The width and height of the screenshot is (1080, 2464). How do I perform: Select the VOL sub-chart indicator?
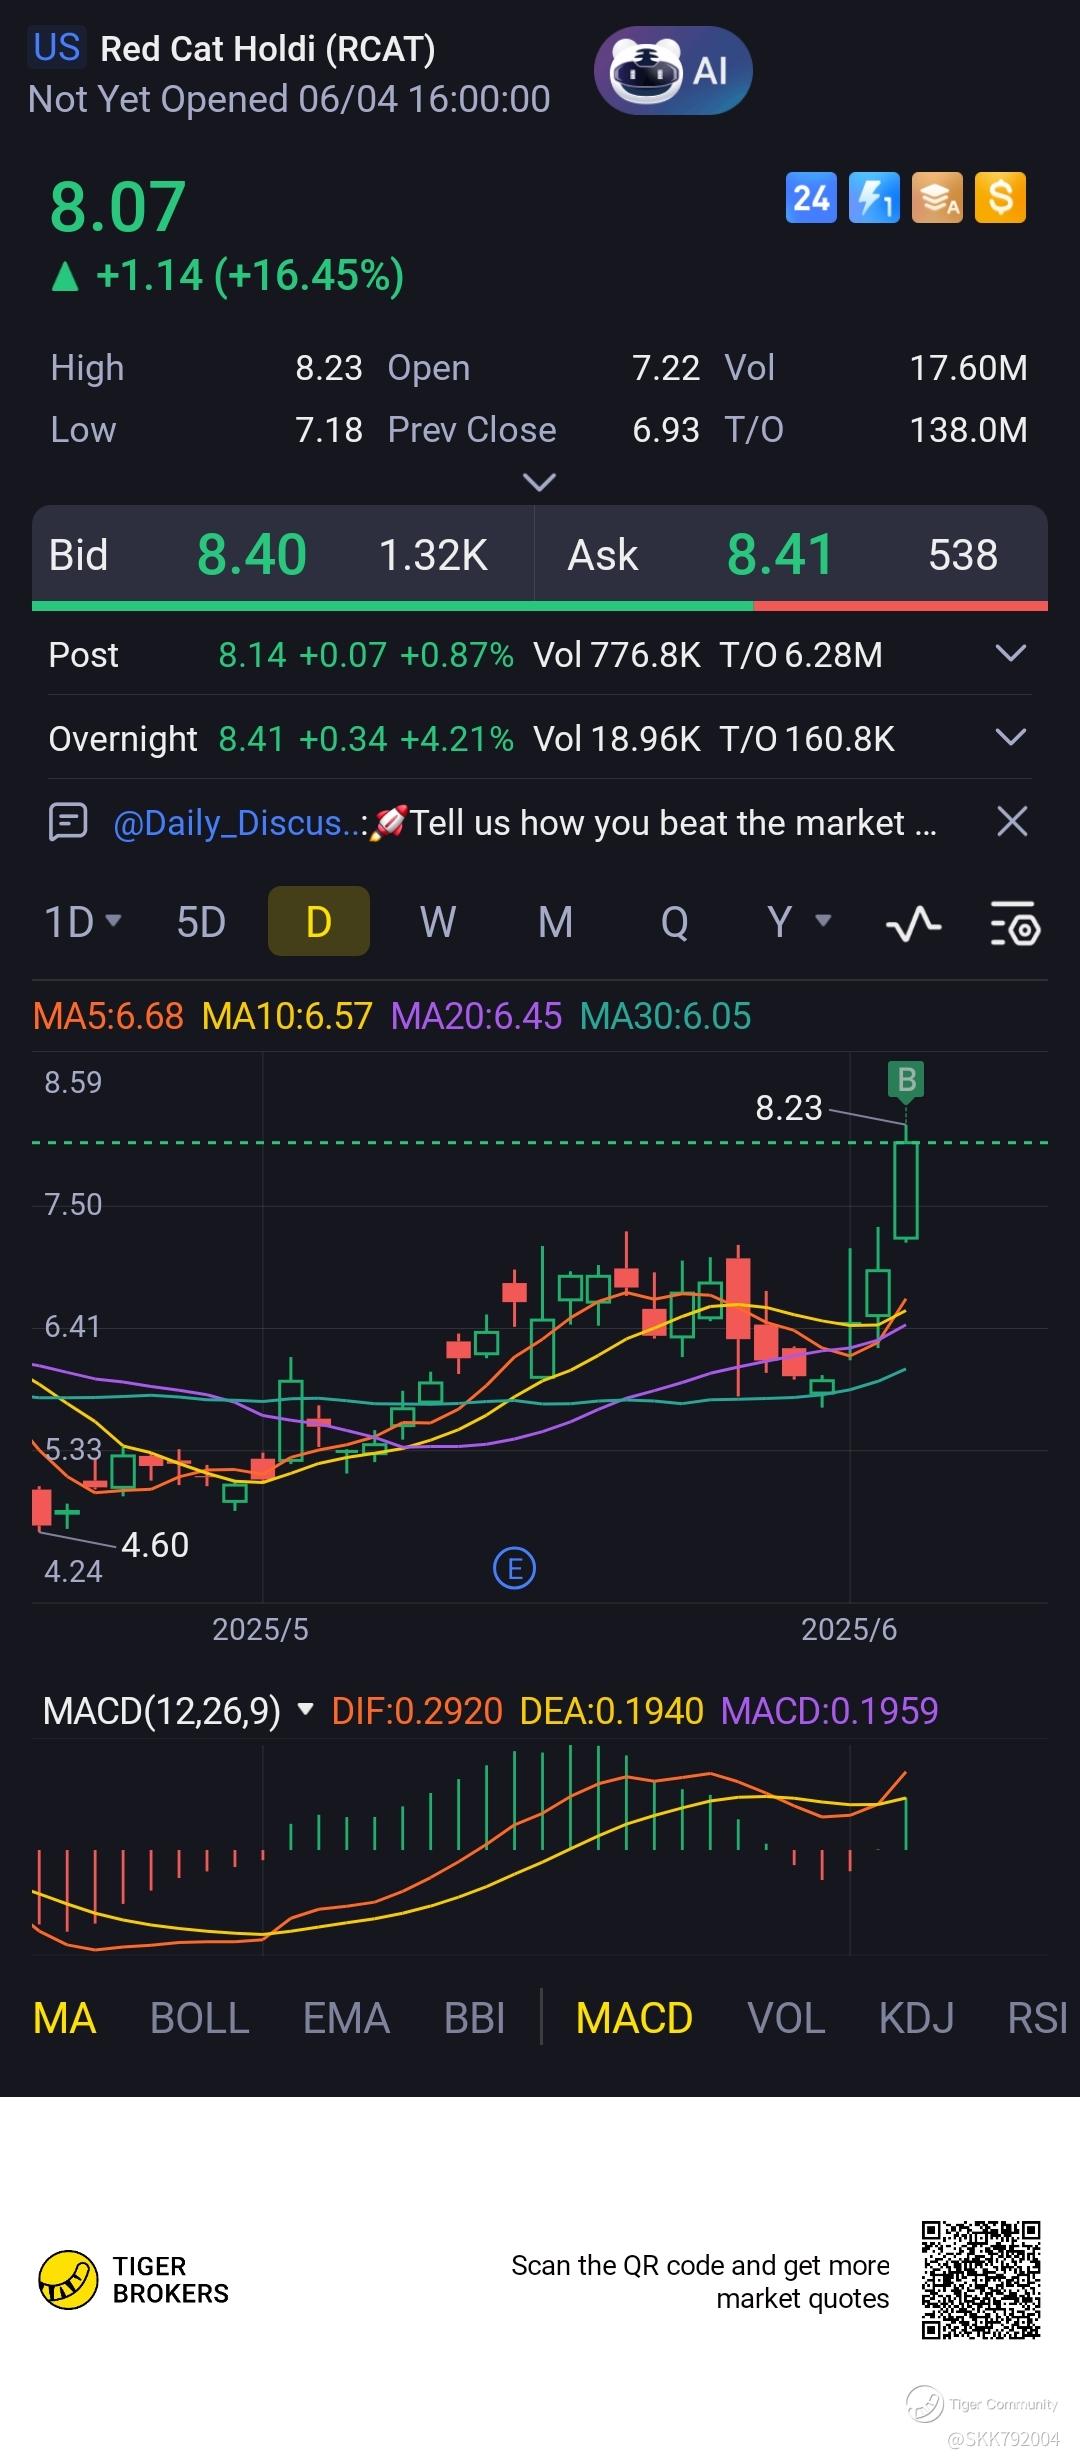point(786,2018)
